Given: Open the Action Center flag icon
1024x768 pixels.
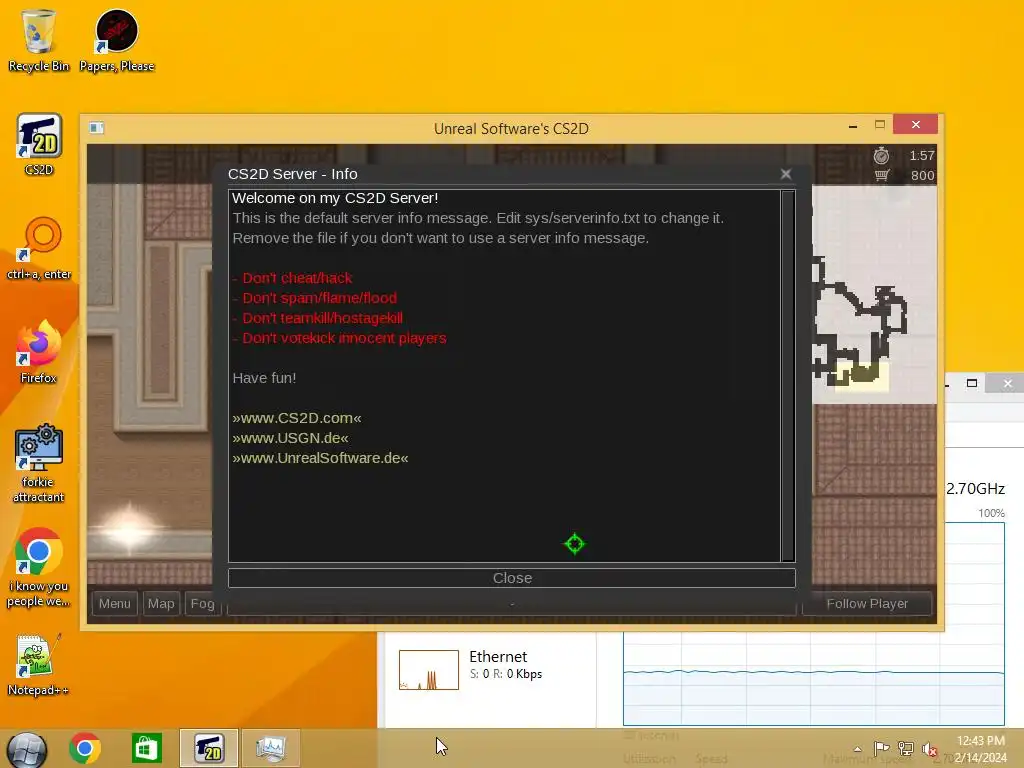Looking at the screenshot, I should click(881, 749).
